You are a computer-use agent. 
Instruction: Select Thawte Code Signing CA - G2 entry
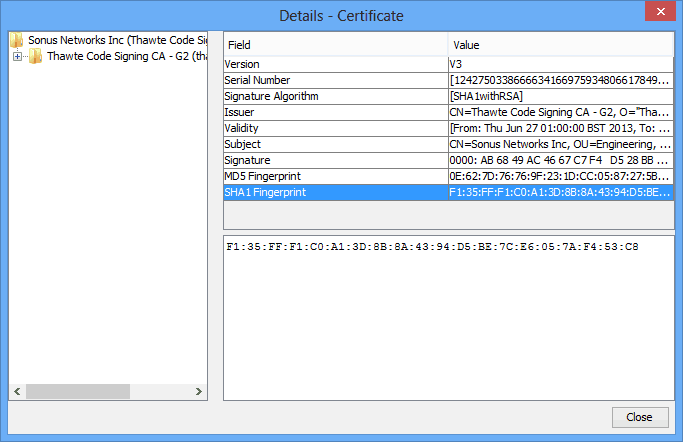pos(126,57)
